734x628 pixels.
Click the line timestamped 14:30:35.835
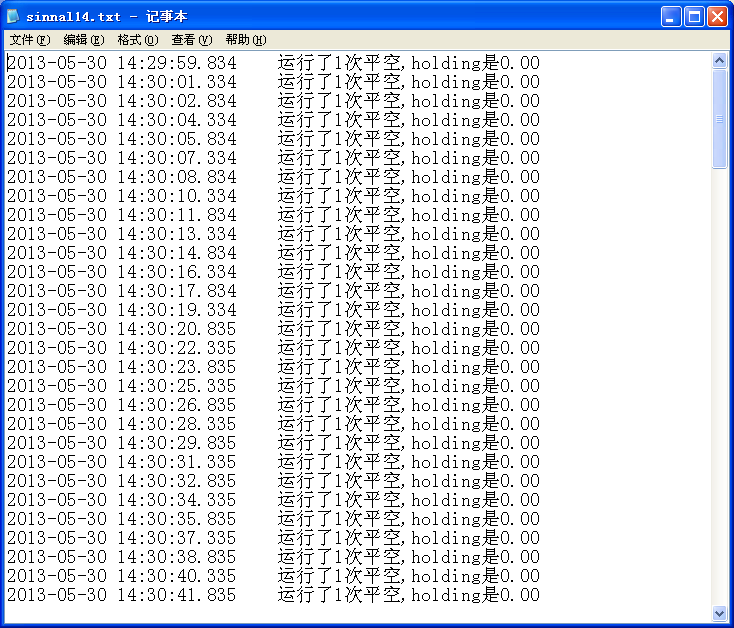tap(273, 518)
